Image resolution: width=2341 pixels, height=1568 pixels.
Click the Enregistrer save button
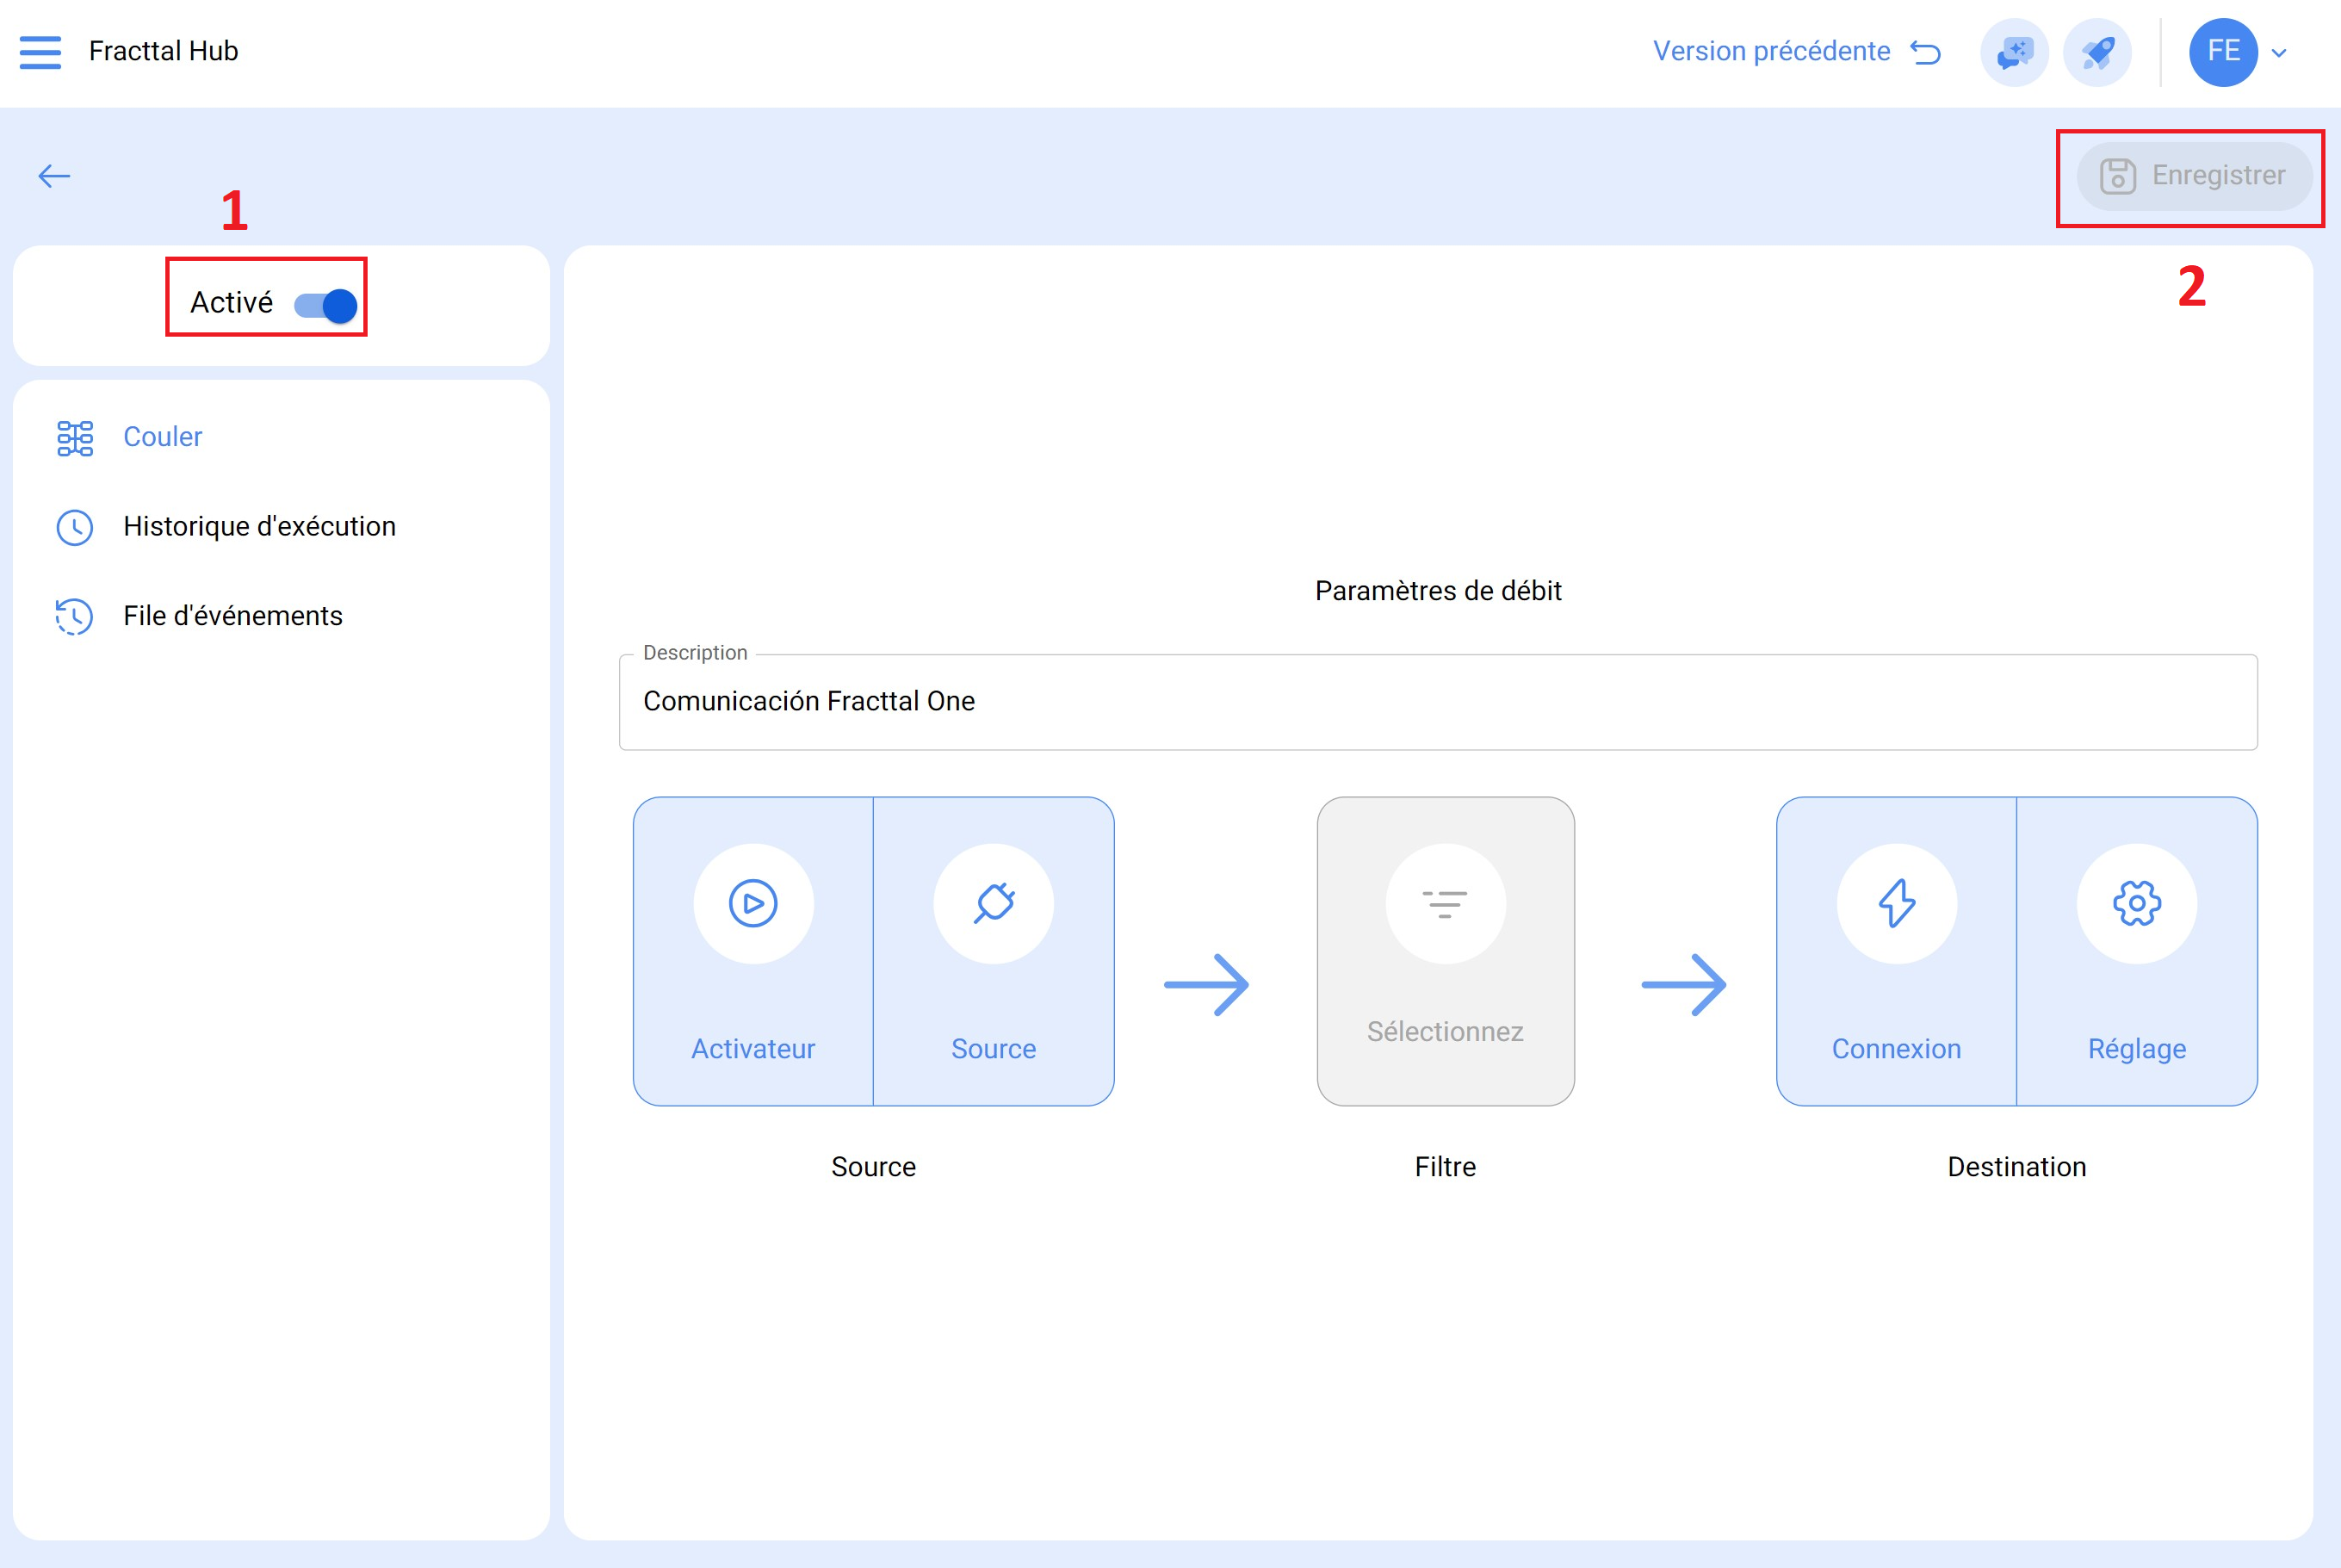[x=2194, y=176]
